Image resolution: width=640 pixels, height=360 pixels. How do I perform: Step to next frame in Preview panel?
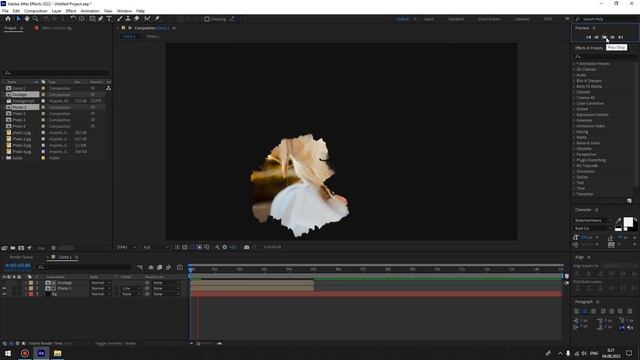point(613,37)
